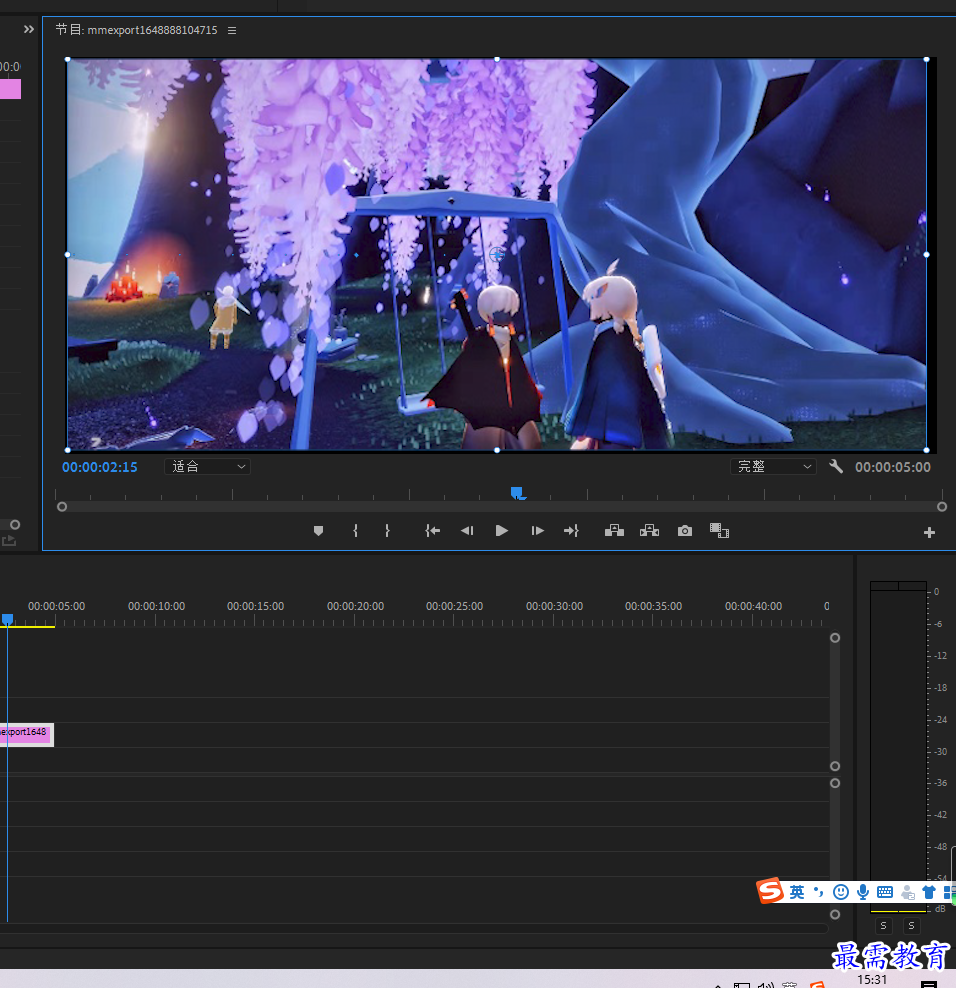Go to Out point button
The height and width of the screenshot is (988, 956).
[571, 531]
